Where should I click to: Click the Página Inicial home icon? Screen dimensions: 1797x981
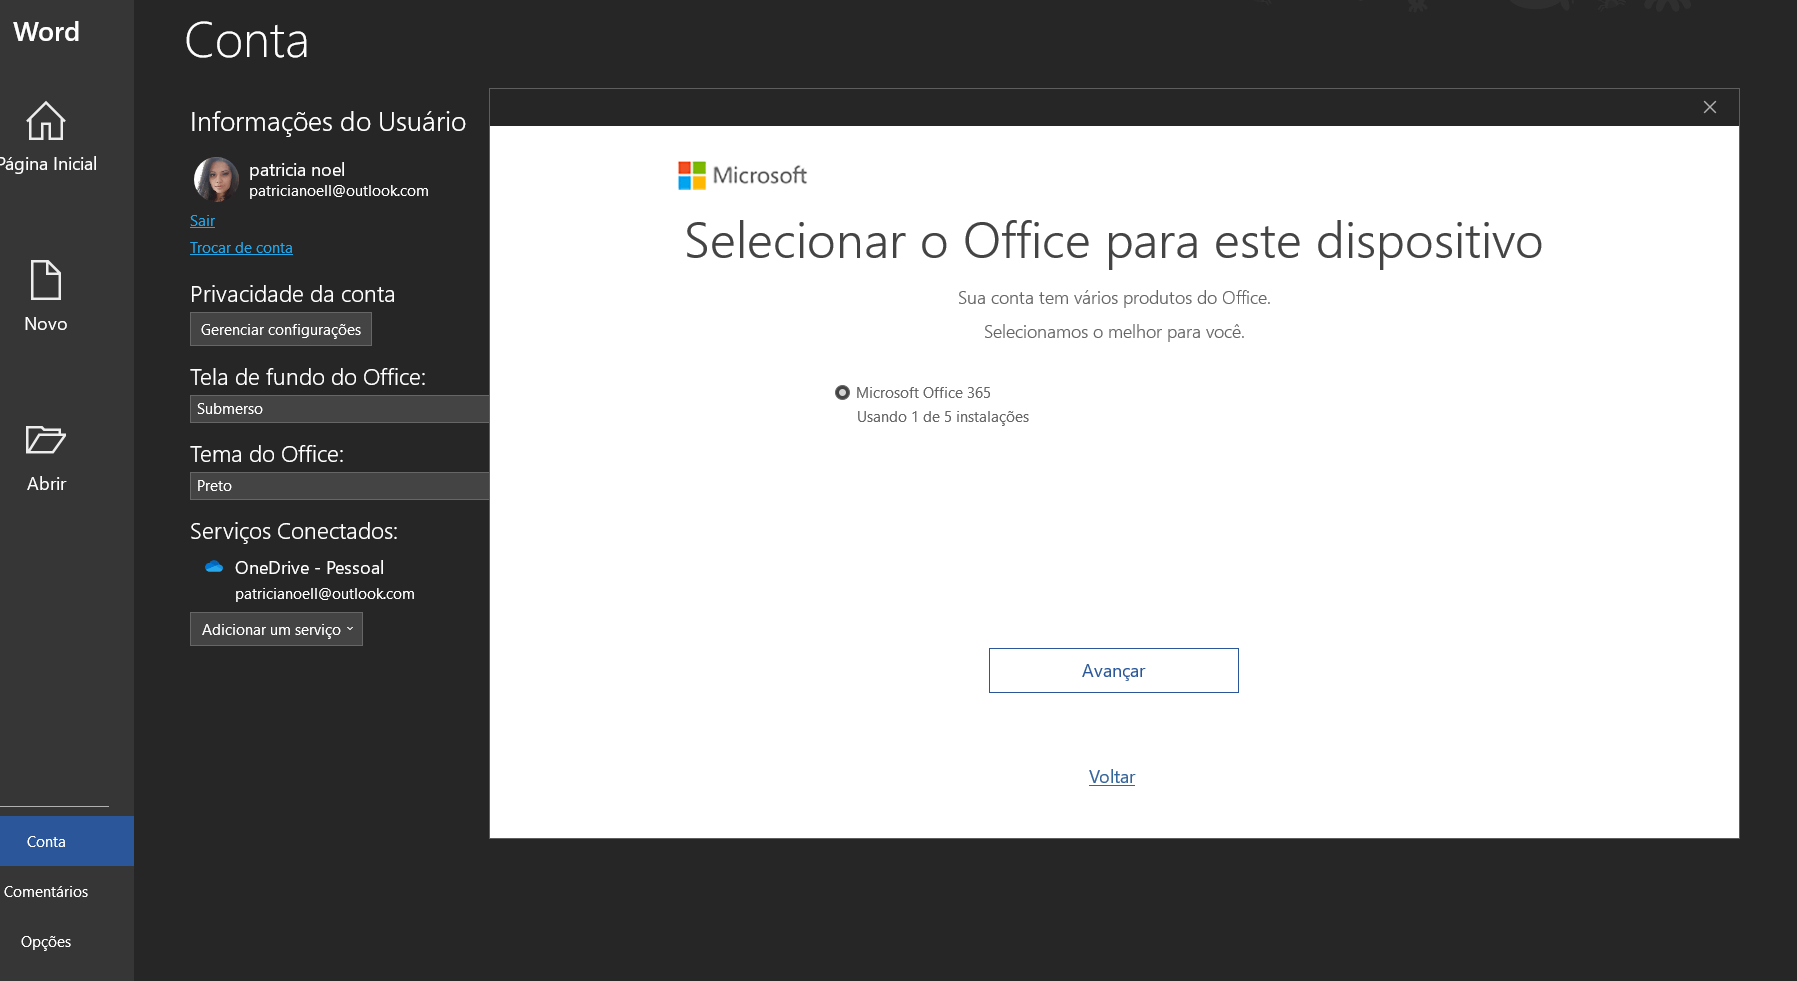click(x=46, y=121)
